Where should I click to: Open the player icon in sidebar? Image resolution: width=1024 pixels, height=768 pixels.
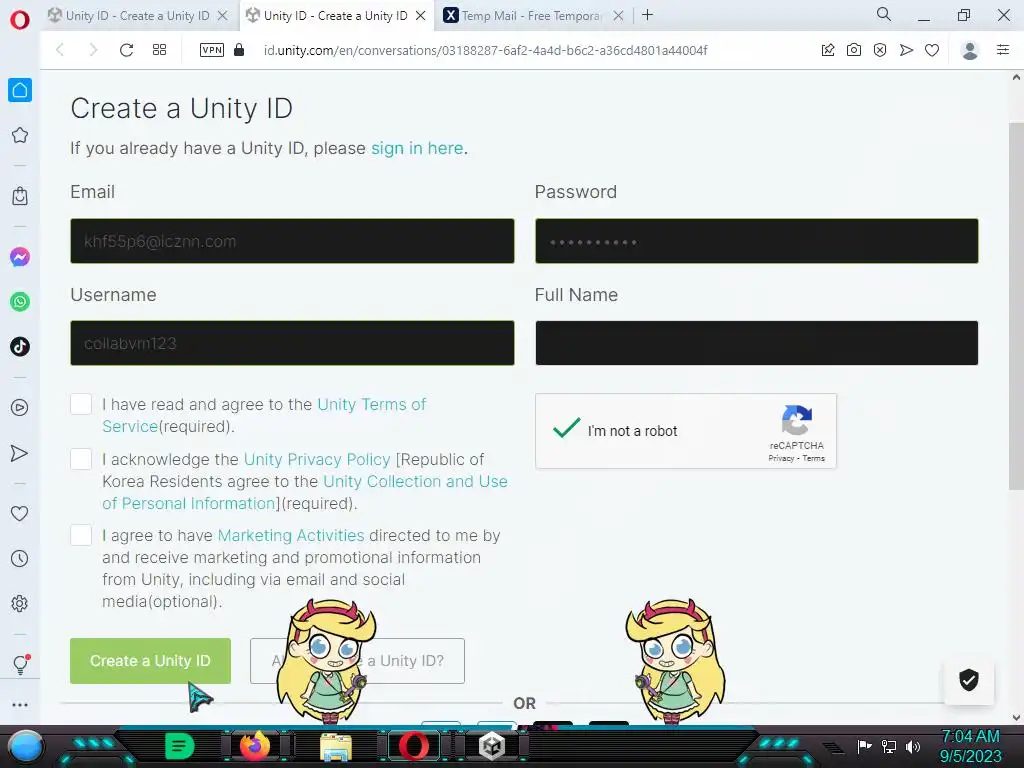(x=20, y=408)
